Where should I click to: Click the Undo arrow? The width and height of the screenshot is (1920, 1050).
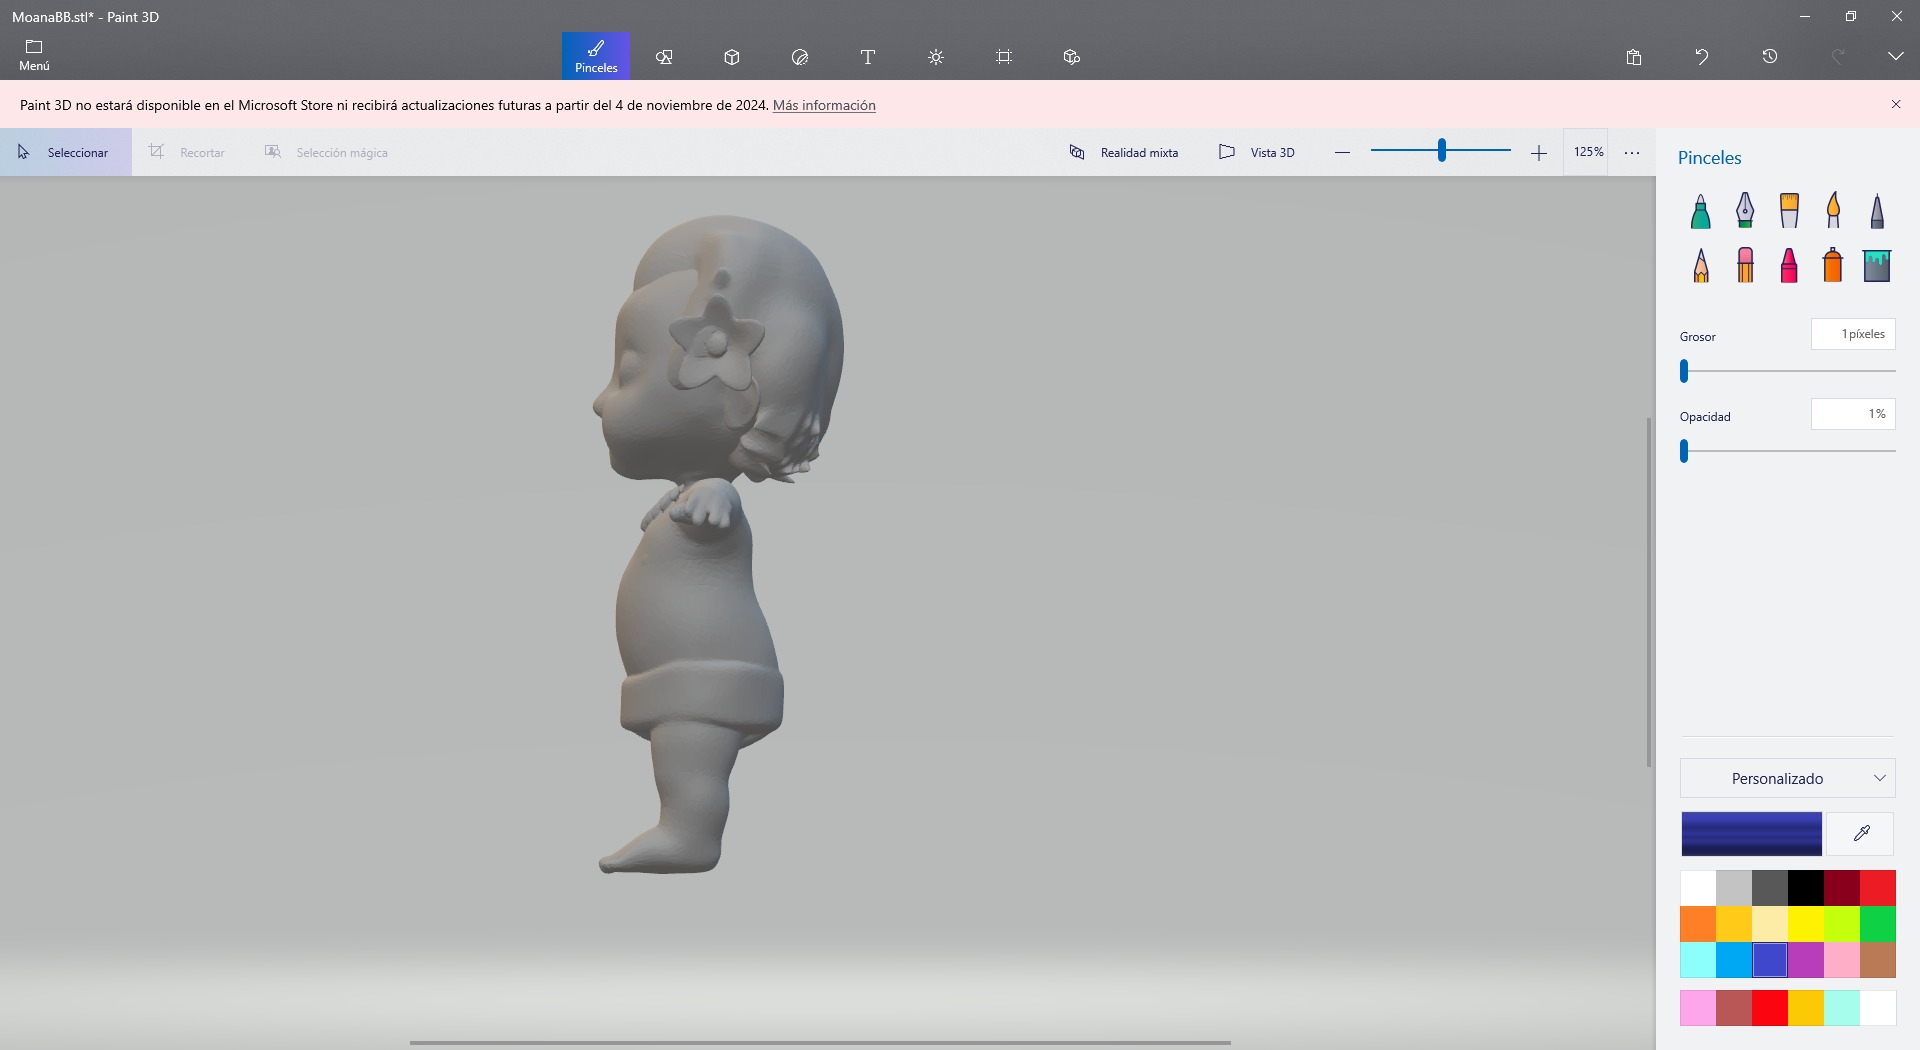click(x=1702, y=57)
